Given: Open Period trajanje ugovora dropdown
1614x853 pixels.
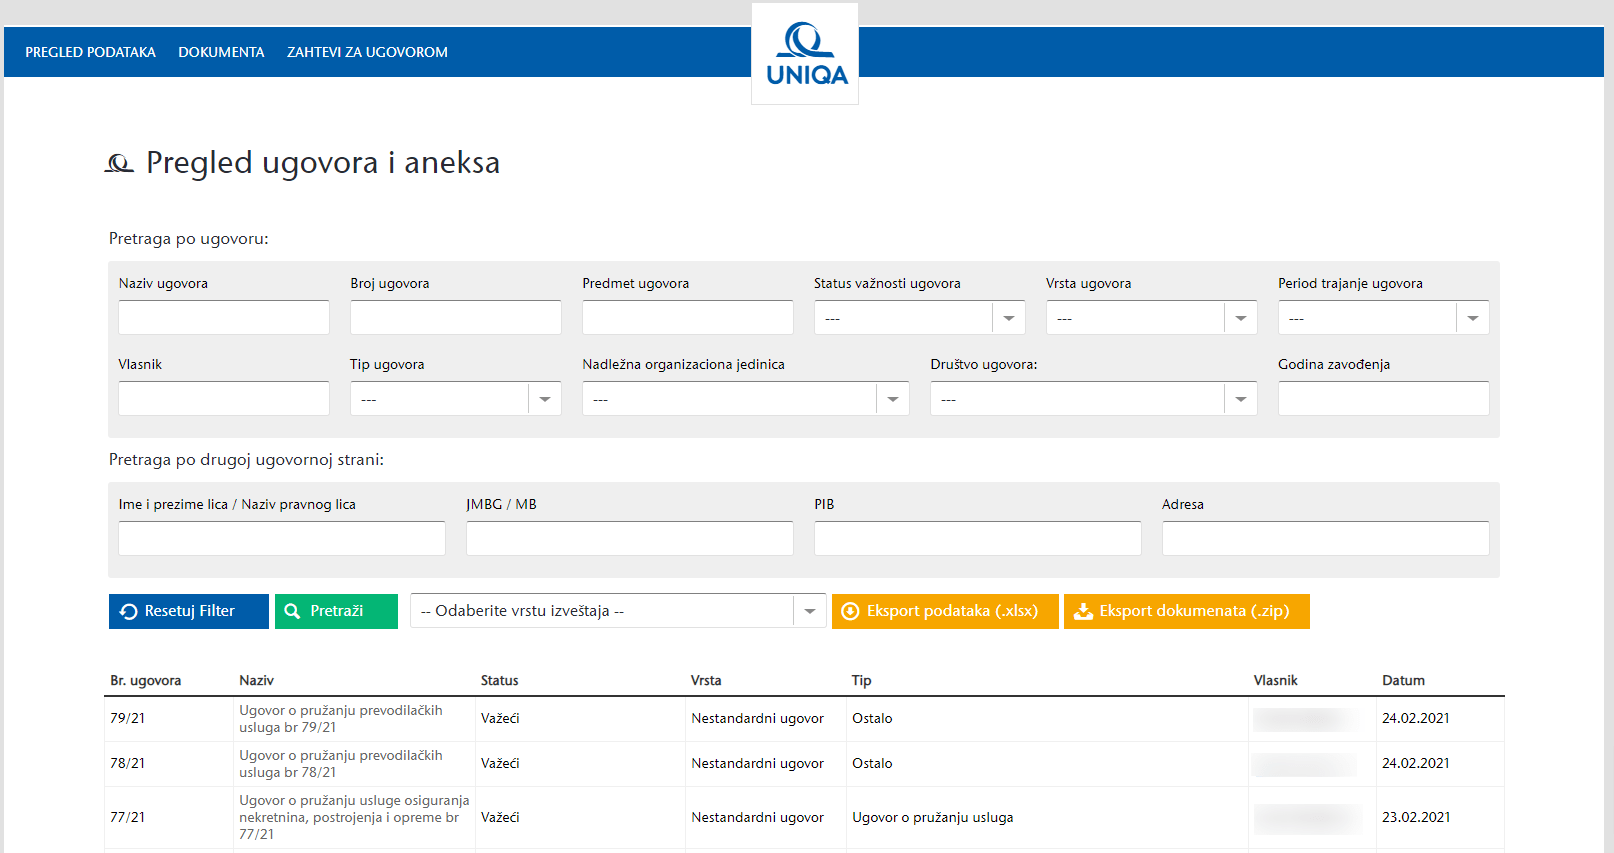Looking at the screenshot, I should click(1472, 318).
